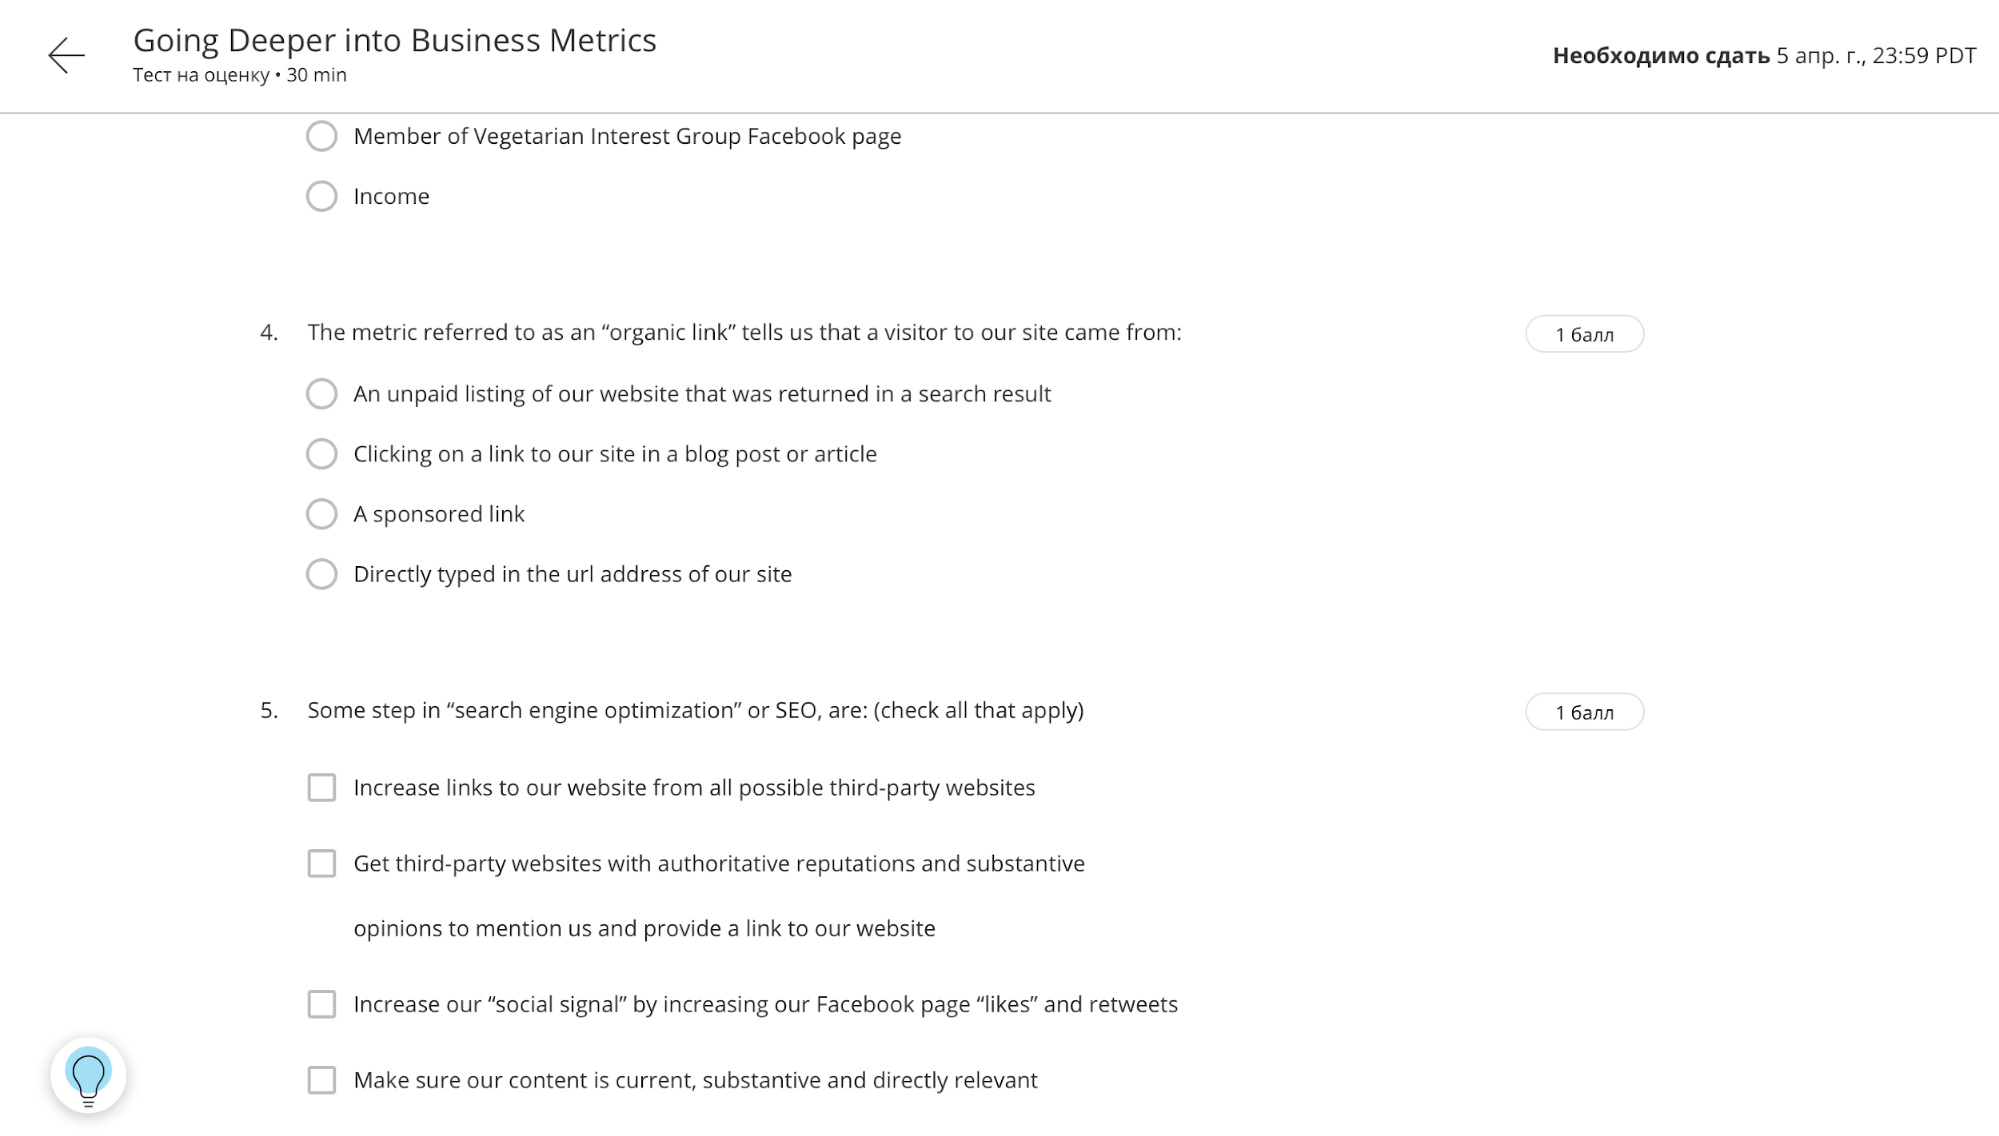
Task: Check 'Make sure our content is current'
Action: point(321,1080)
